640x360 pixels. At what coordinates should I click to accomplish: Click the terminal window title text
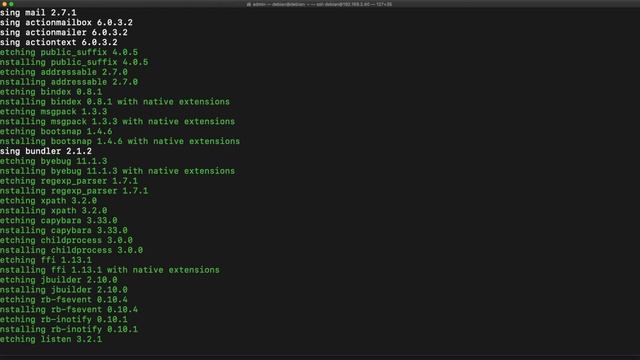319,4
